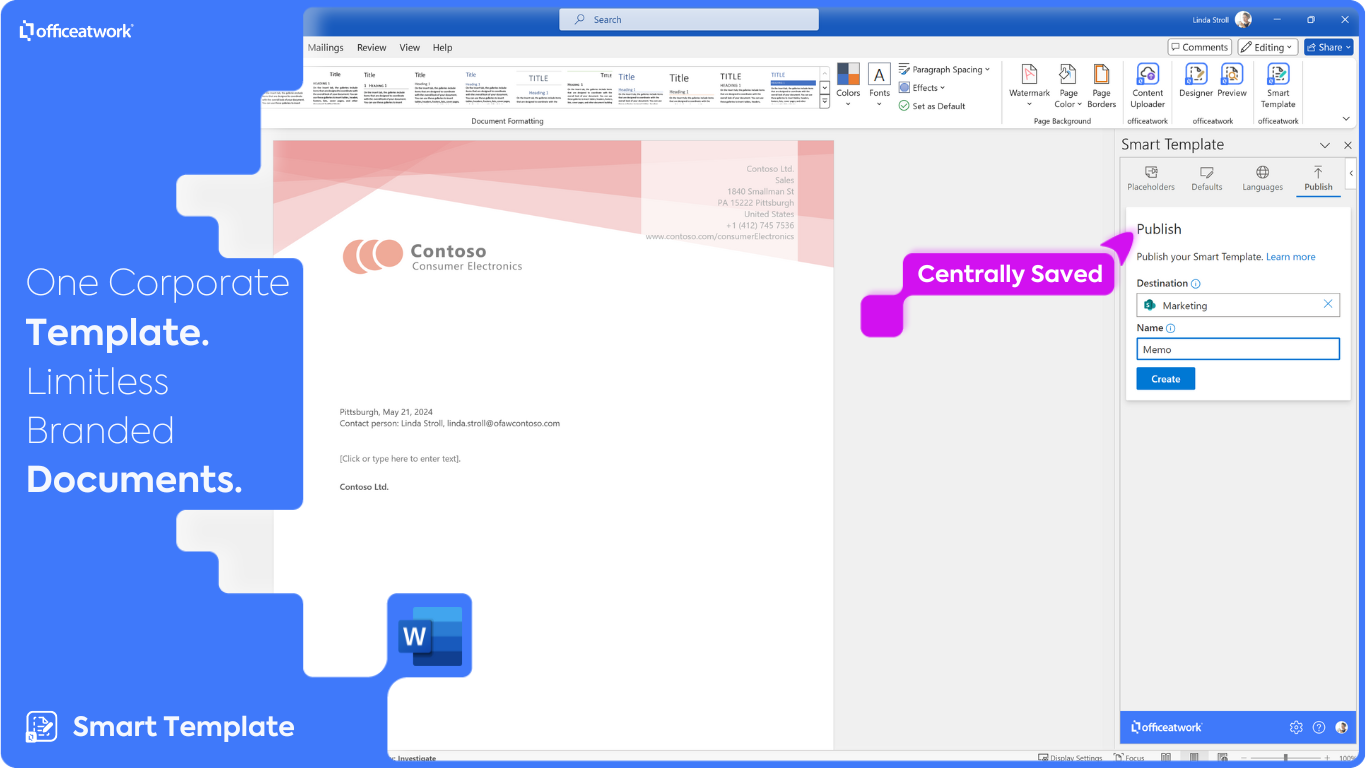
Task: Open Display Settings in status bar
Action: [x=1071, y=758]
